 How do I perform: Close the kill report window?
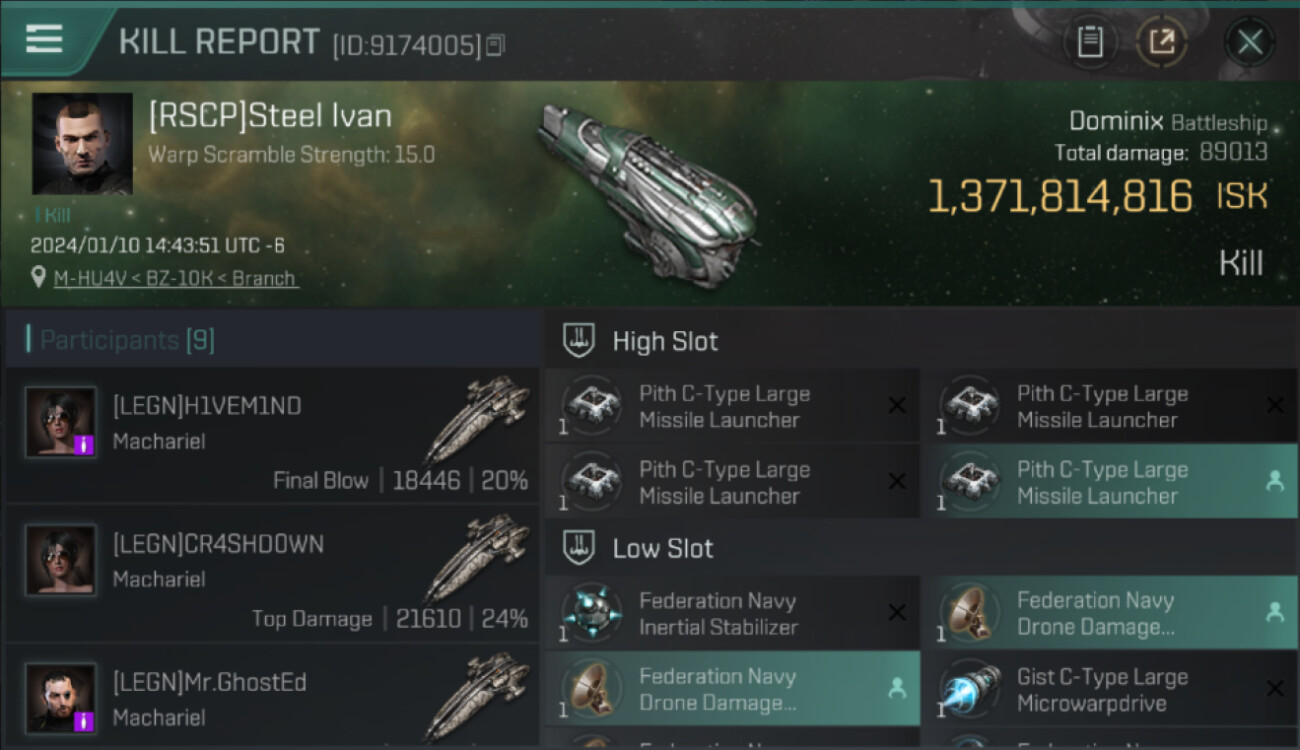click(x=1249, y=42)
